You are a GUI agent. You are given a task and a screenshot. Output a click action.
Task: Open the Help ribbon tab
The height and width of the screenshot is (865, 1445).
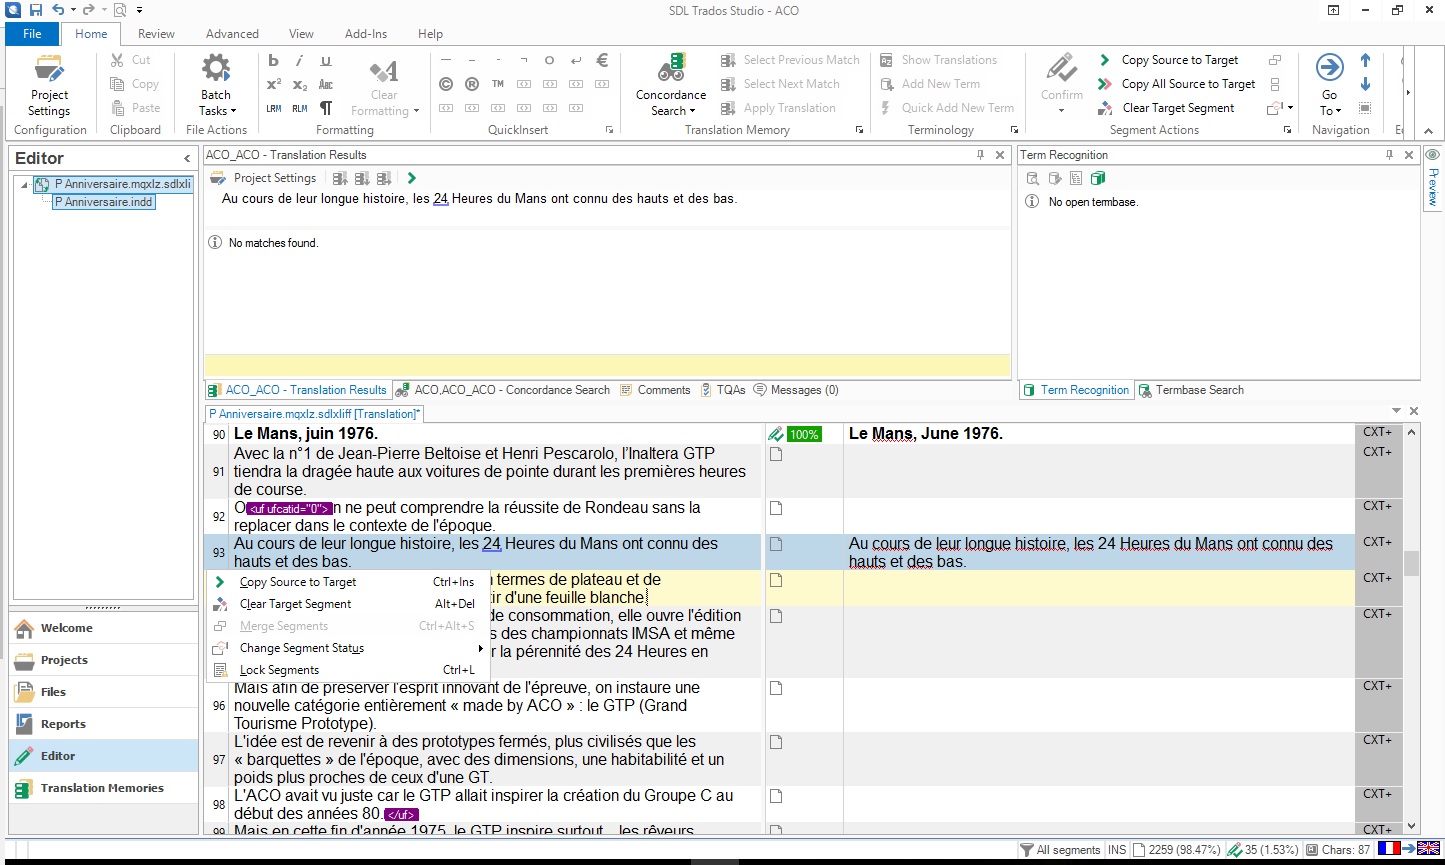[430, 33]
